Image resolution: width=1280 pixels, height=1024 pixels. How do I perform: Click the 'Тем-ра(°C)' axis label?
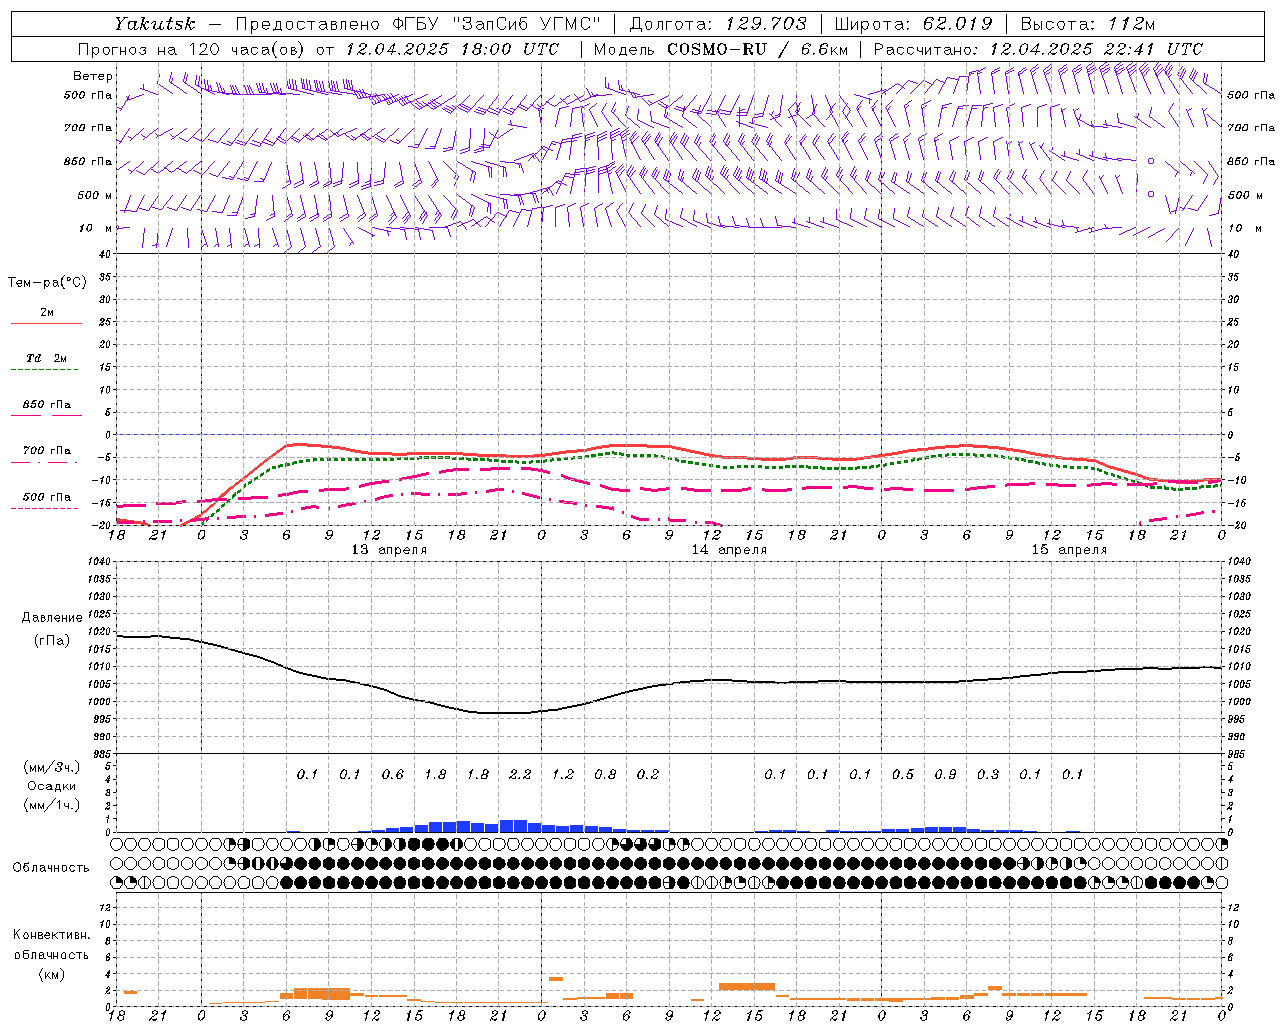[47, 283]
